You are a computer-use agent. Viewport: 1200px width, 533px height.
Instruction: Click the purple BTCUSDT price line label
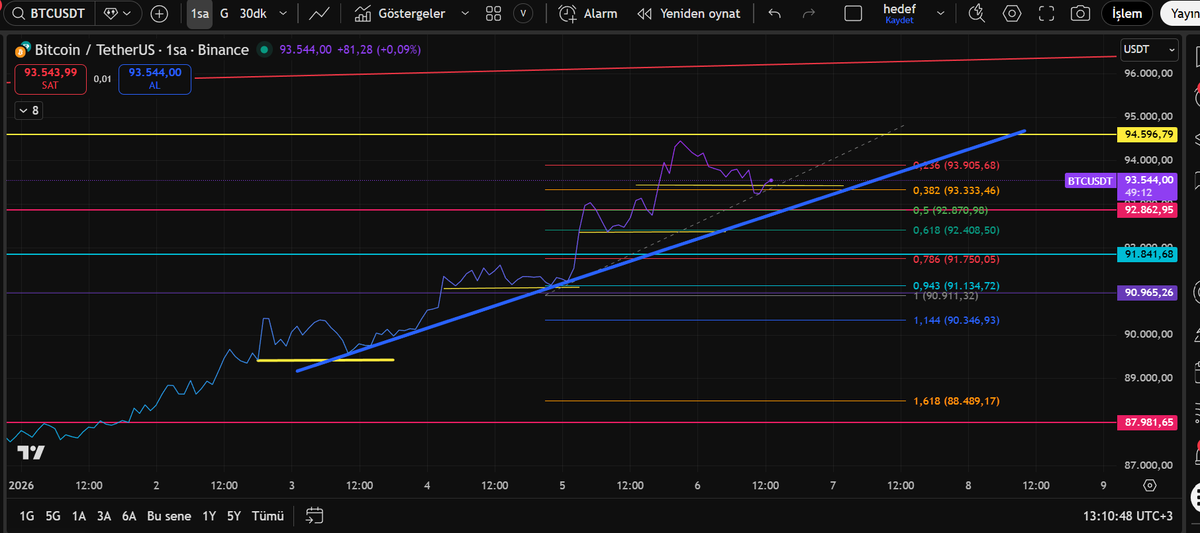[1090, 181]
